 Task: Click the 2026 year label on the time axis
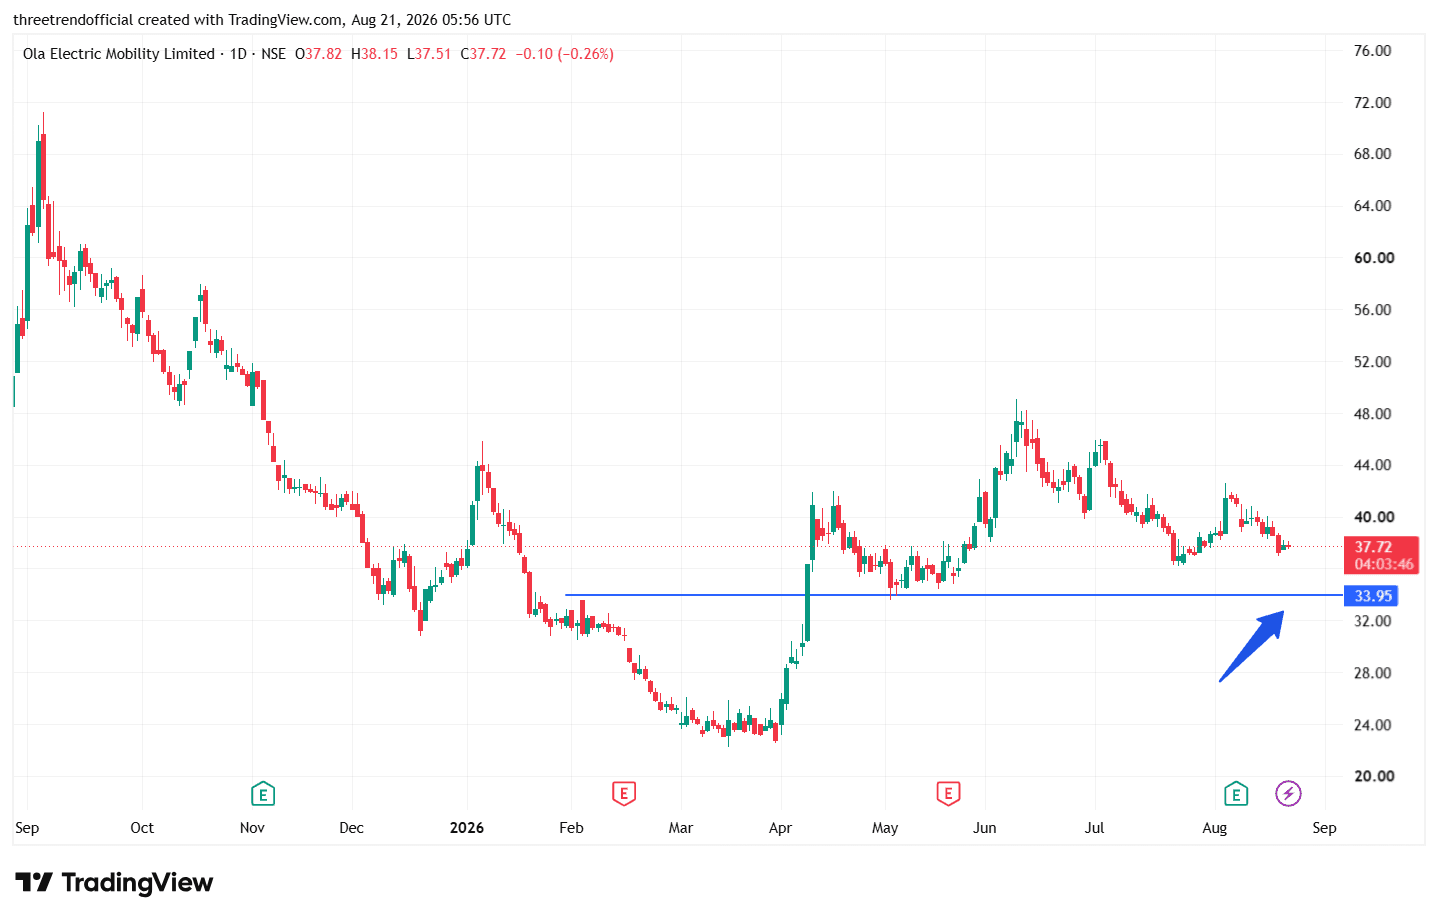(467, 828)
